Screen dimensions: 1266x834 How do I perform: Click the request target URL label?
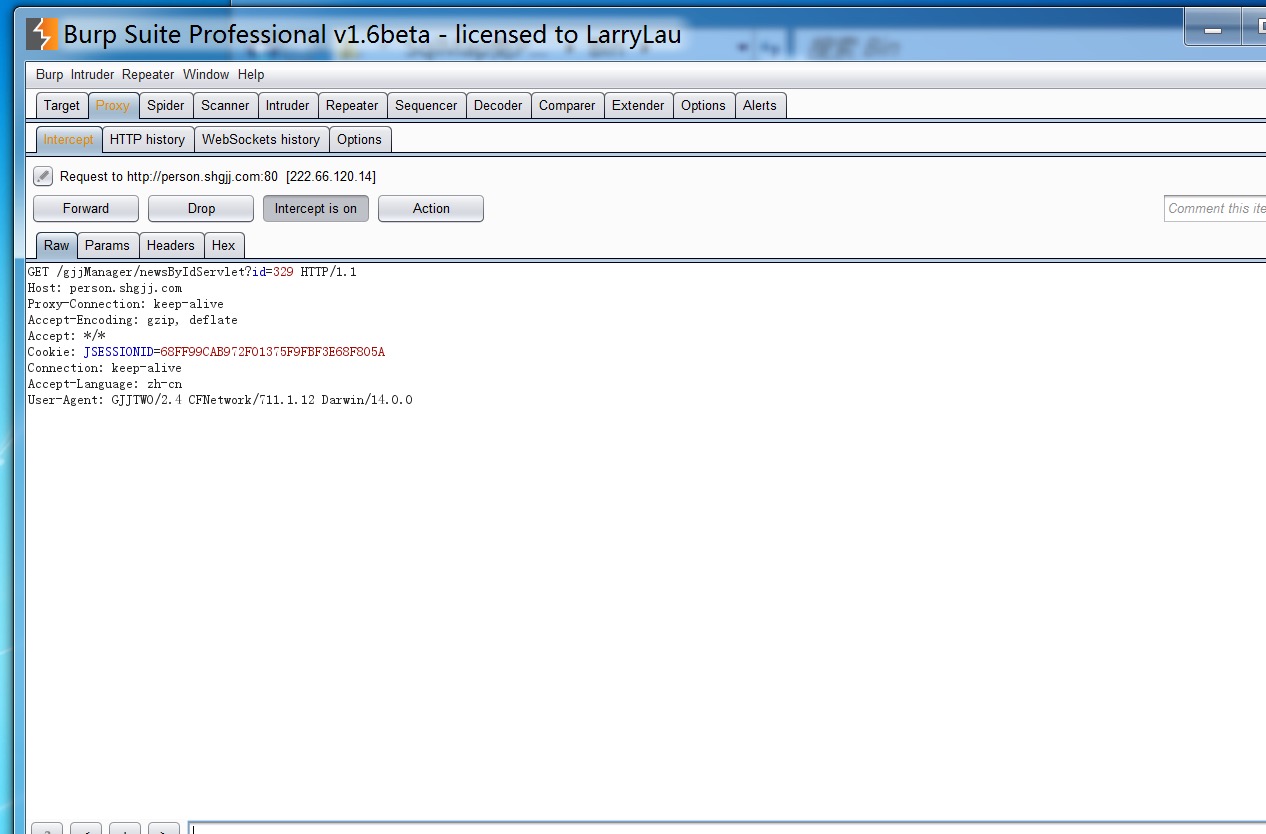click(218, 177)
